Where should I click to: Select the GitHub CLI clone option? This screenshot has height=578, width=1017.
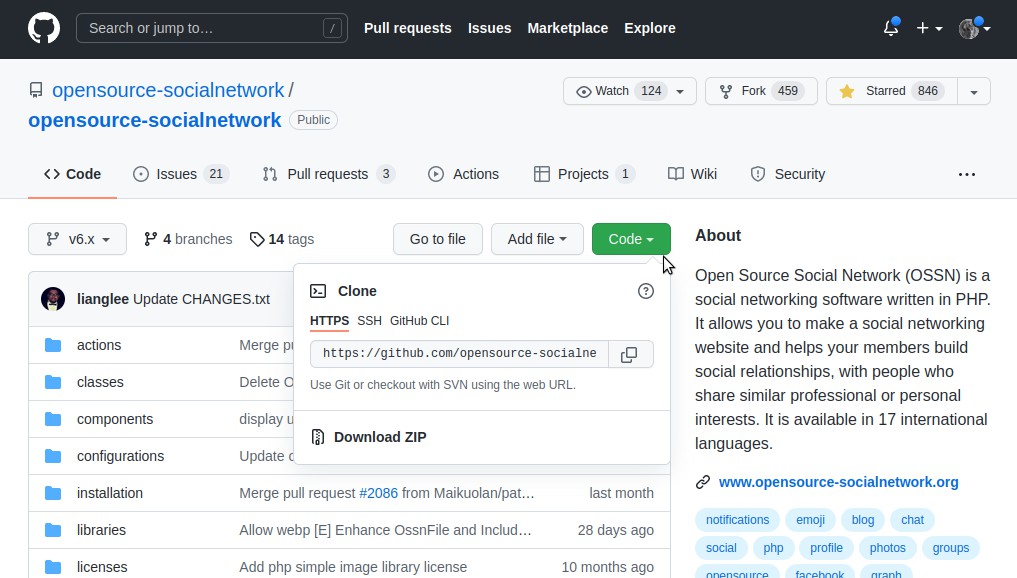pos(419,321)
